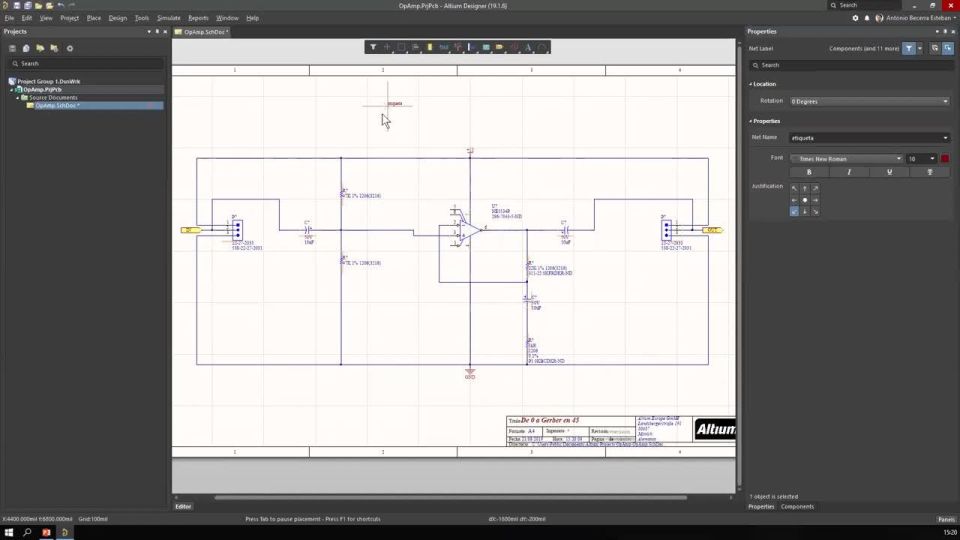Toggle select-from-list cursor icon in Properties
This screenshot has height=540, width=960.
935,48
